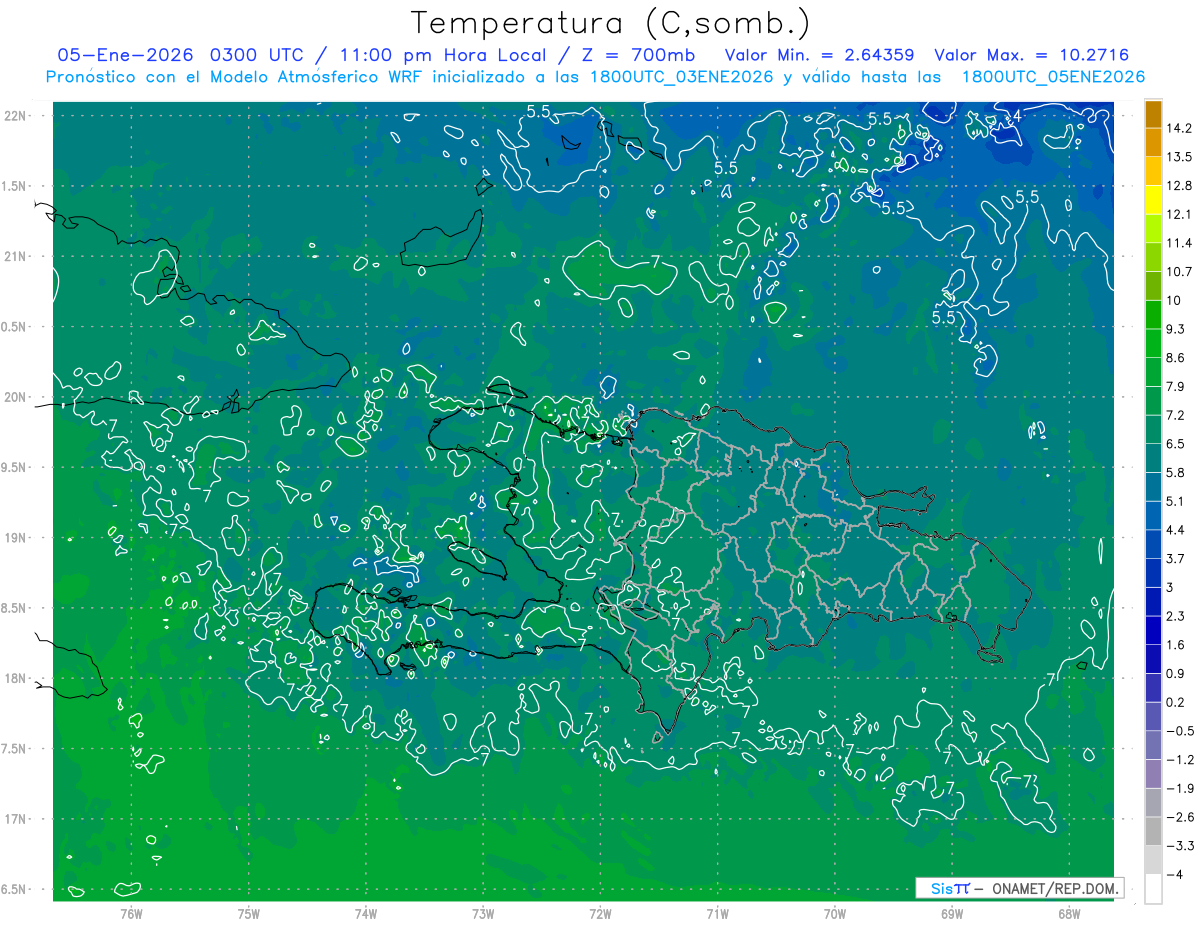Click the '11.4' color bar value
This screenshot has height=927, width=1200.
[1179, 243]
